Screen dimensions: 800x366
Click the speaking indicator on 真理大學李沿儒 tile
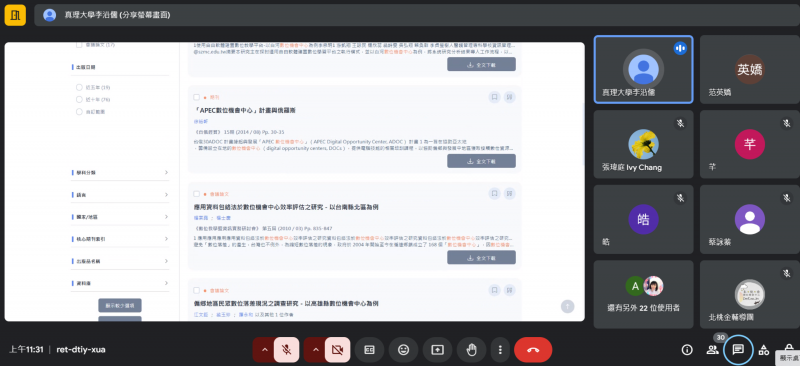(x=680, y=48)
